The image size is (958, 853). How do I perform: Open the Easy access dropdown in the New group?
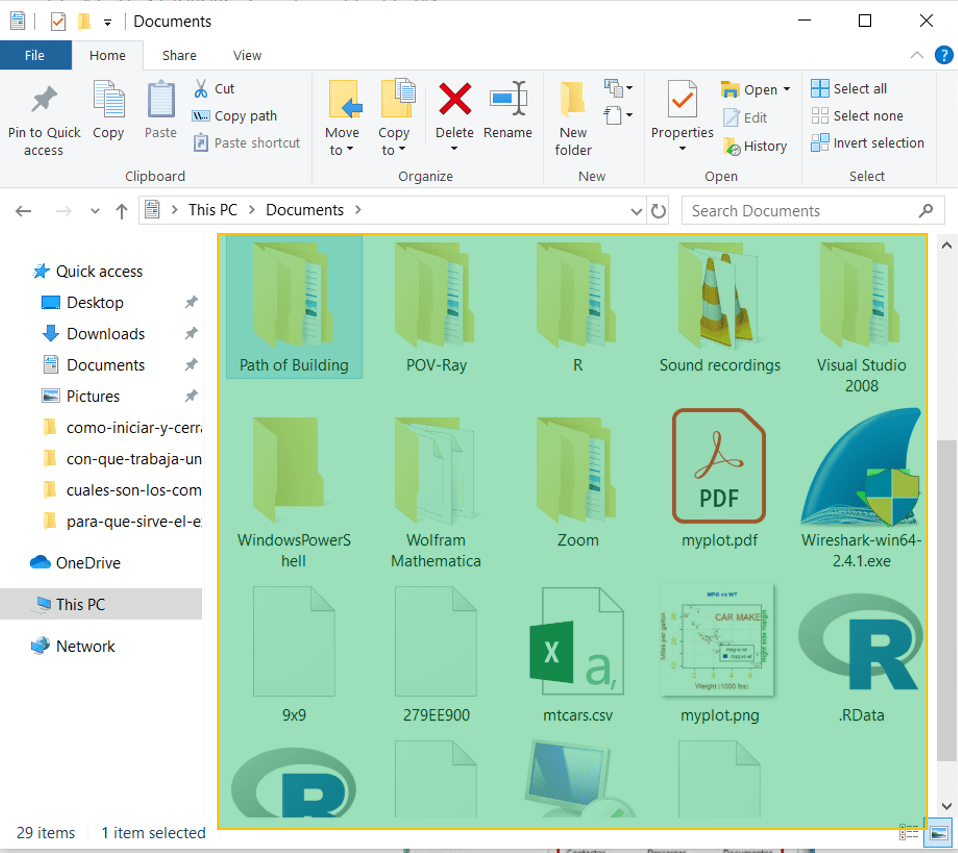tap(618, 115)
